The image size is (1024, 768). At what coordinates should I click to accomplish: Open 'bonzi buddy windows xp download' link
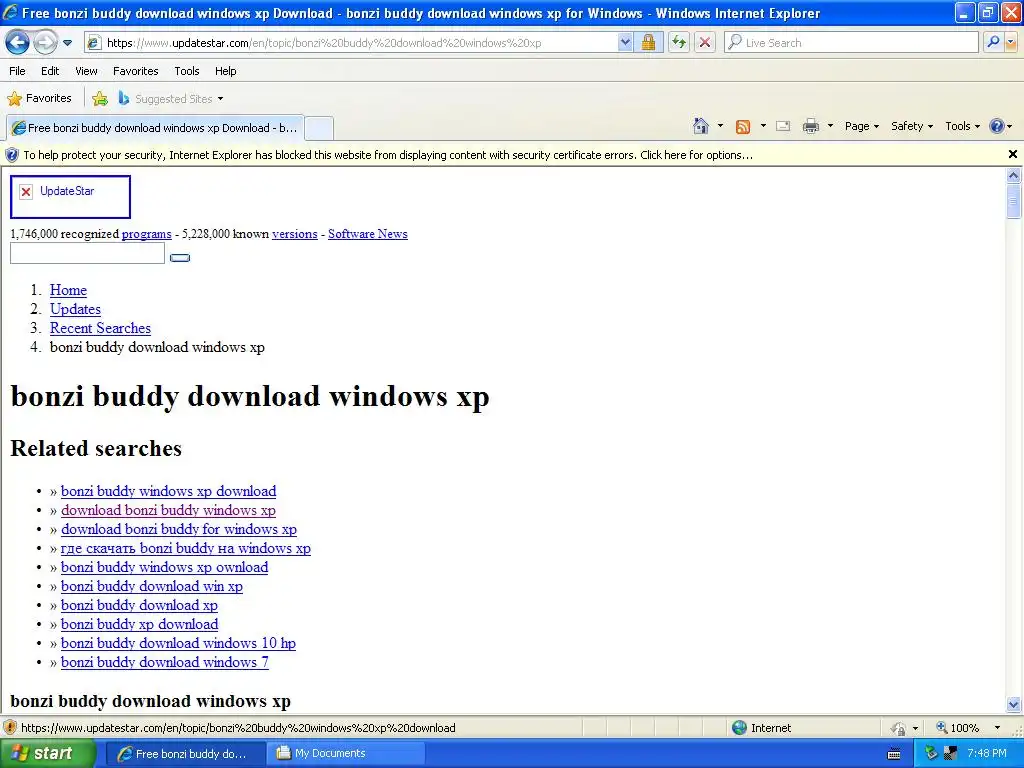click(168, 491)
